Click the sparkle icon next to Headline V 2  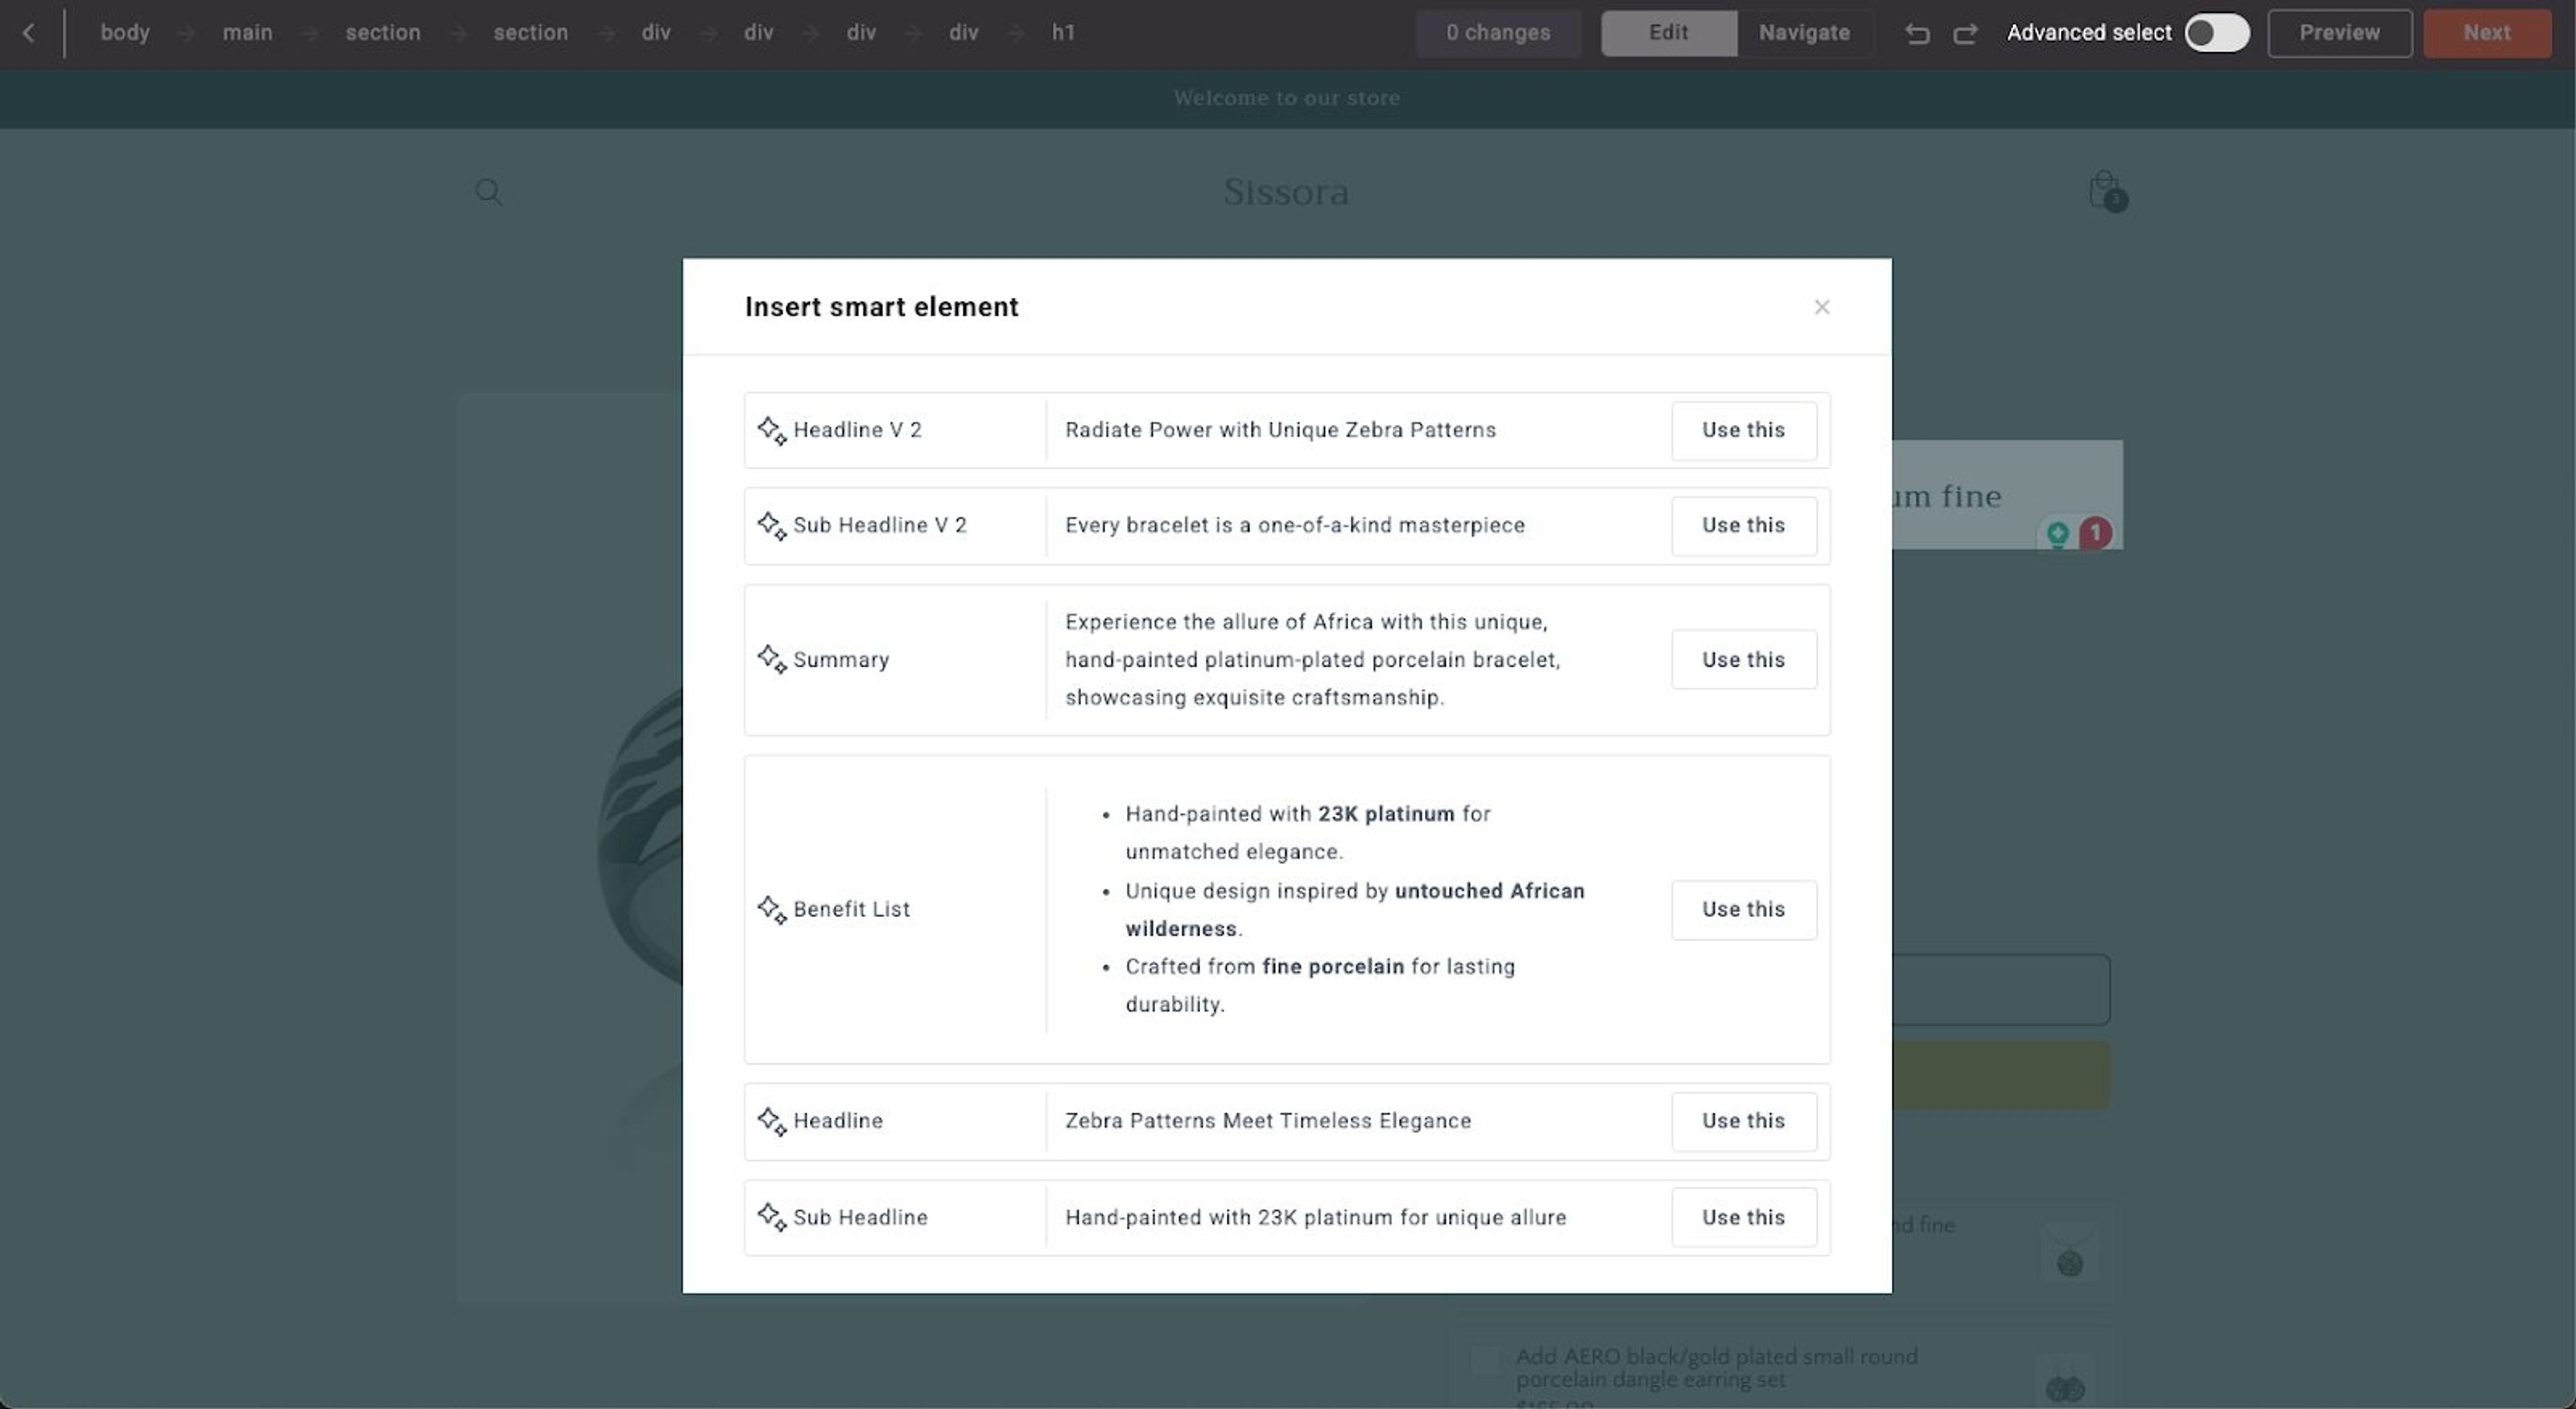click(772, 430)
